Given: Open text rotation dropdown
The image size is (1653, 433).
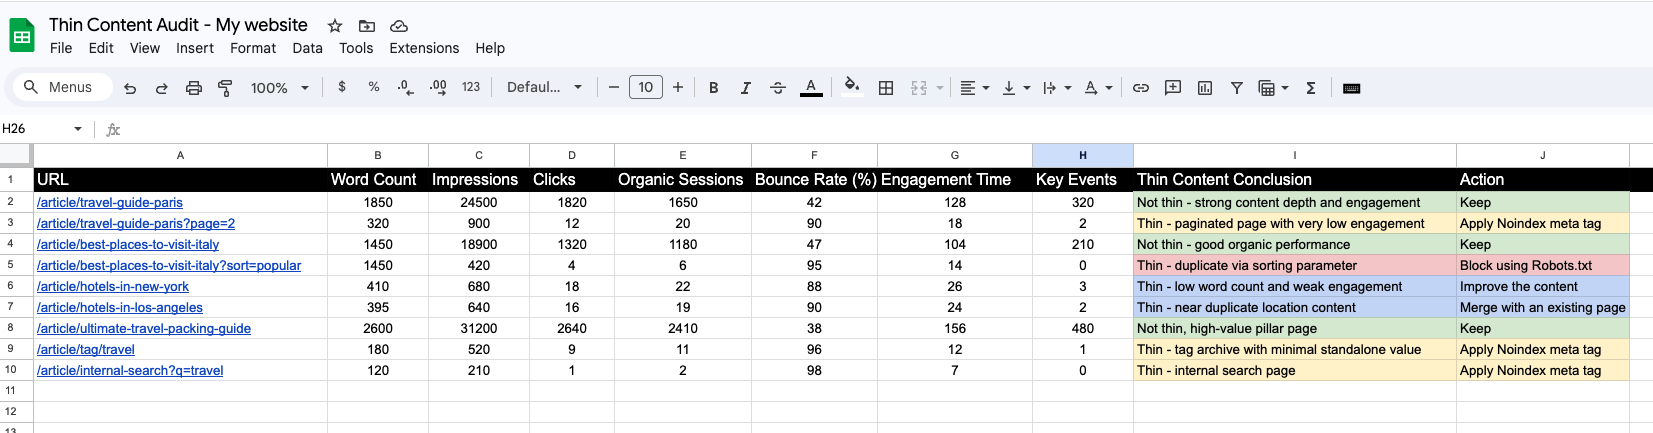Looking at the screenshot, I should point(1098,88).
